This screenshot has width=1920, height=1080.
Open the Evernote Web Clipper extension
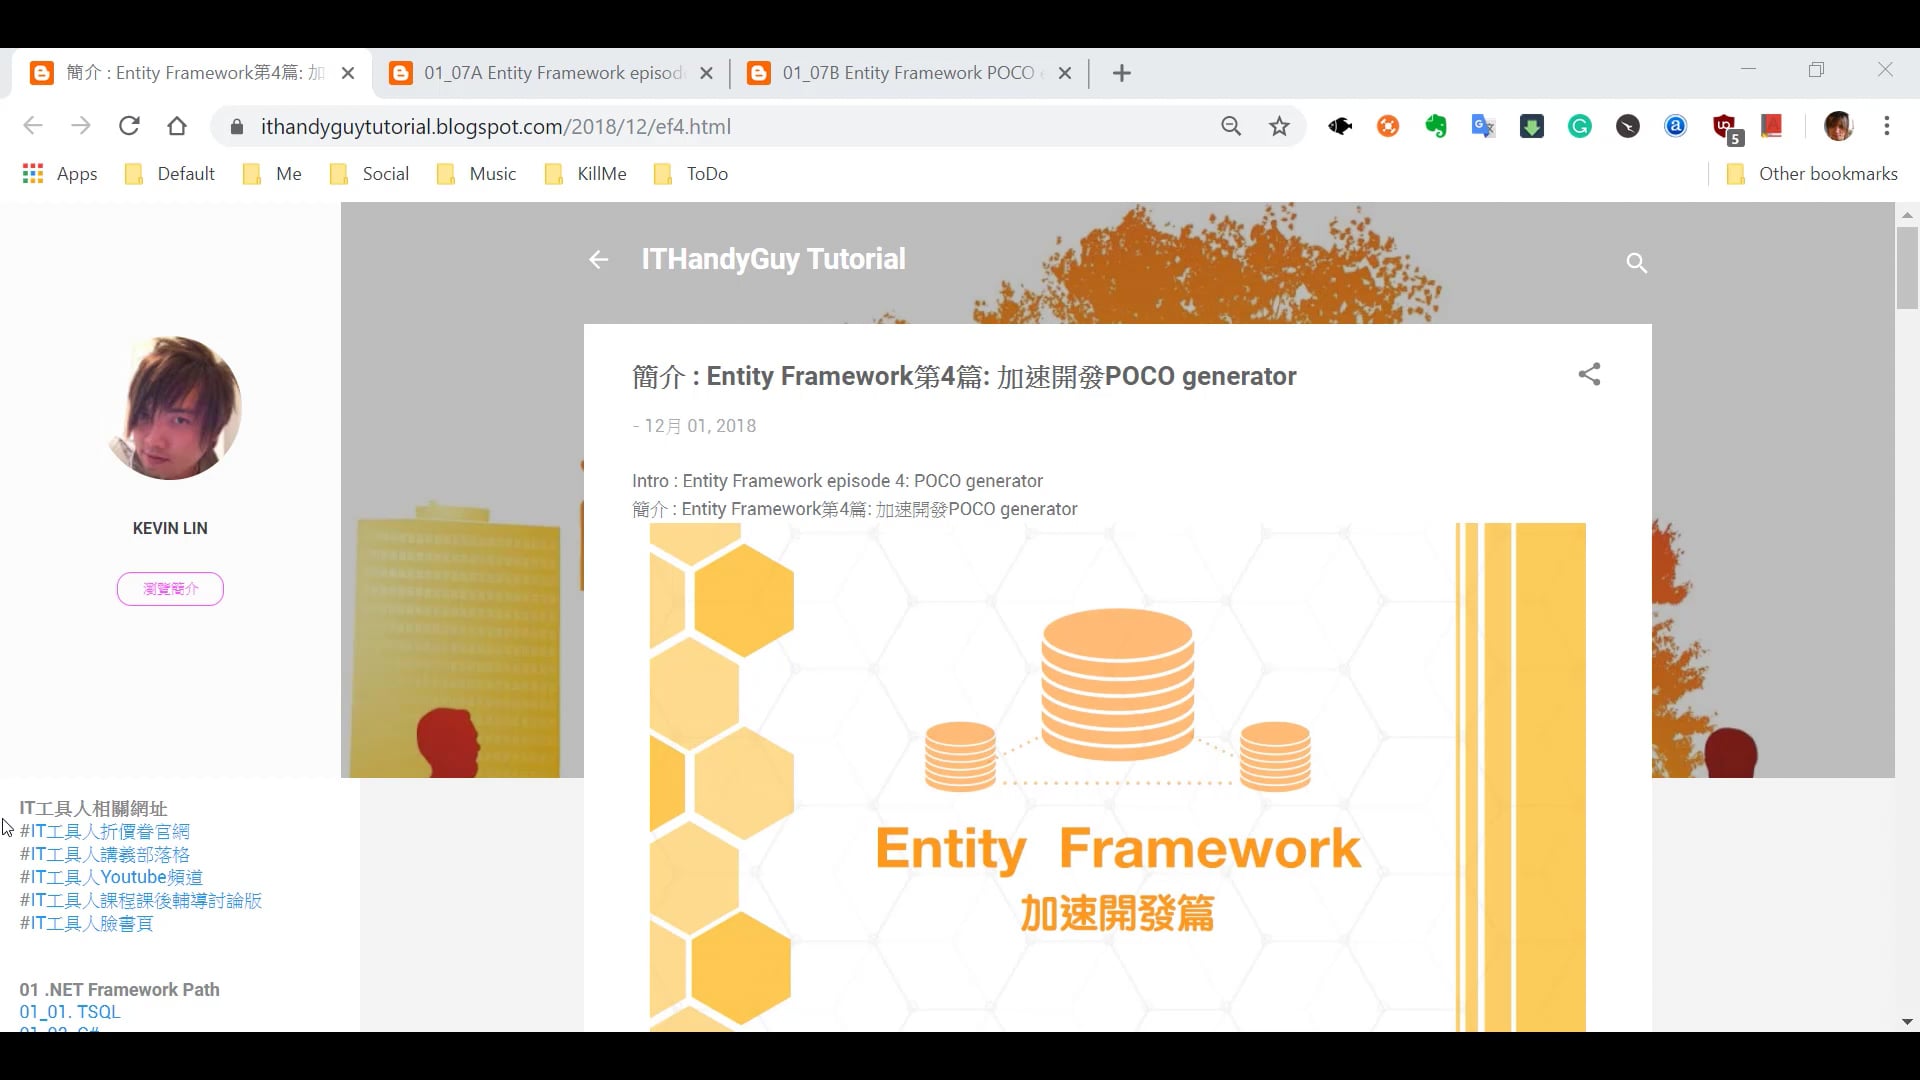(1435, 126)
